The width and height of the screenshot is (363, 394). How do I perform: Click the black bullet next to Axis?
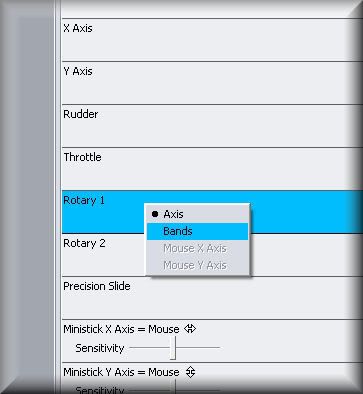155,214
